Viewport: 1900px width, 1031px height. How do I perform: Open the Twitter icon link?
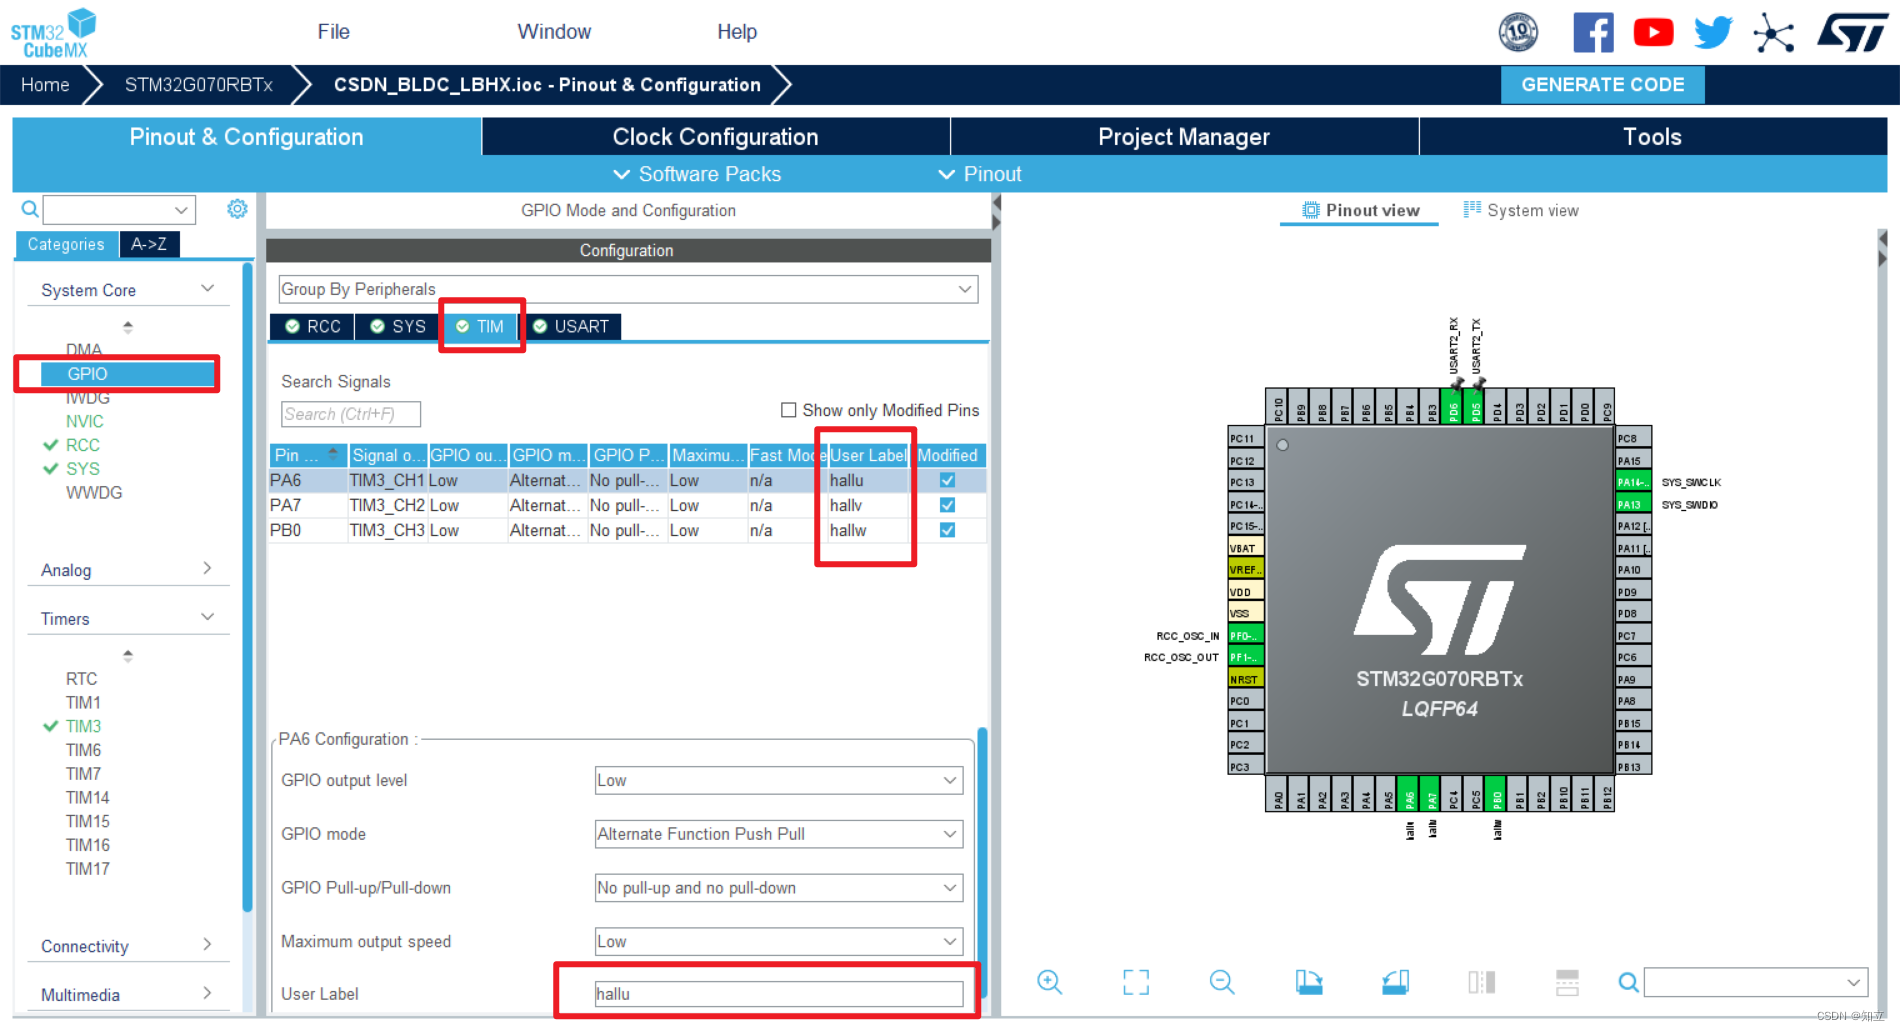pos(1713,32)
